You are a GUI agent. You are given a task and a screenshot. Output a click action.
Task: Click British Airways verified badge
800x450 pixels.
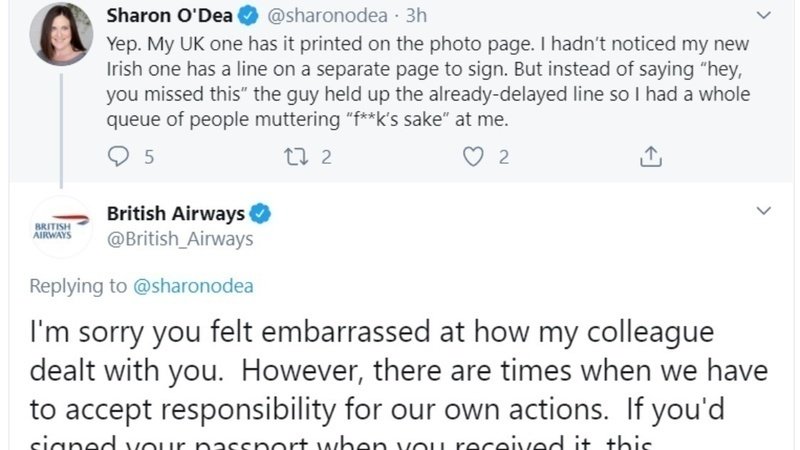pos(262,214)
